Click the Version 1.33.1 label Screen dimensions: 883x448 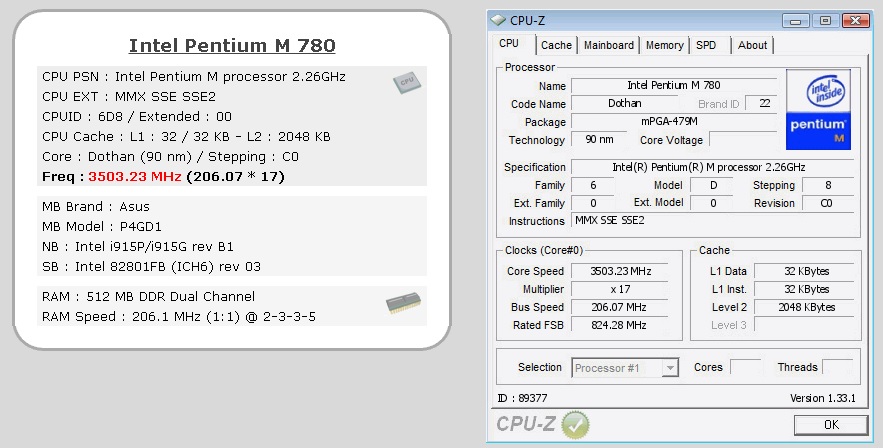pyautogui.click(x=823, y=398)
